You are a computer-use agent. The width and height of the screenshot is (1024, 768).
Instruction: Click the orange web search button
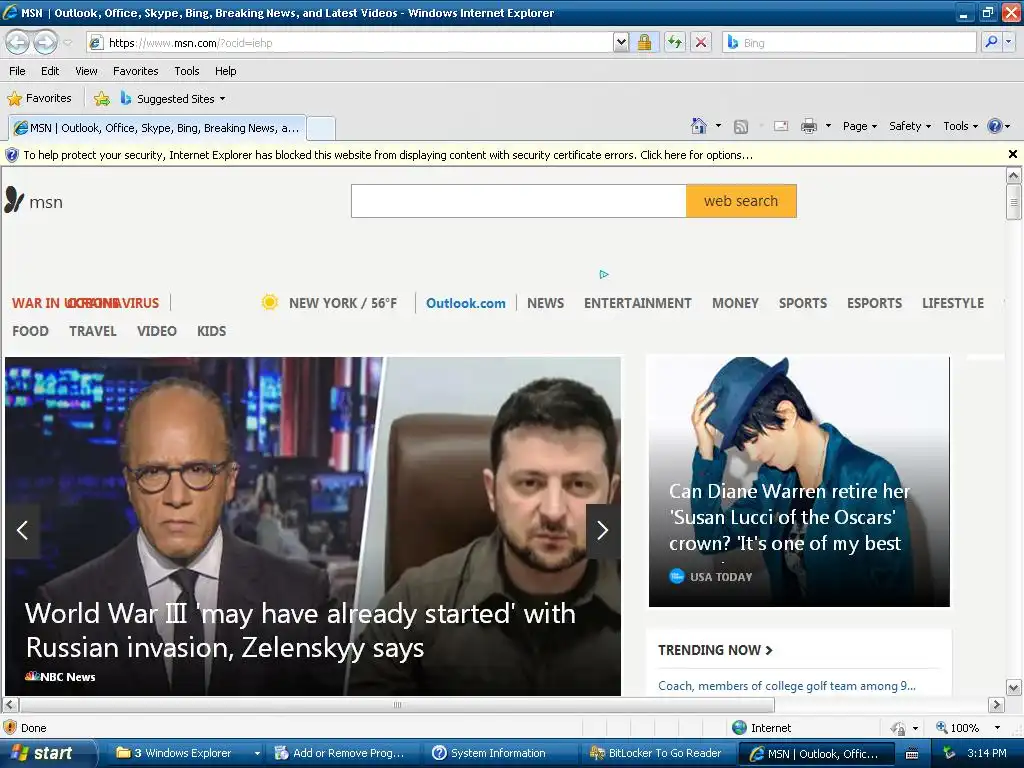coord(741,201)
